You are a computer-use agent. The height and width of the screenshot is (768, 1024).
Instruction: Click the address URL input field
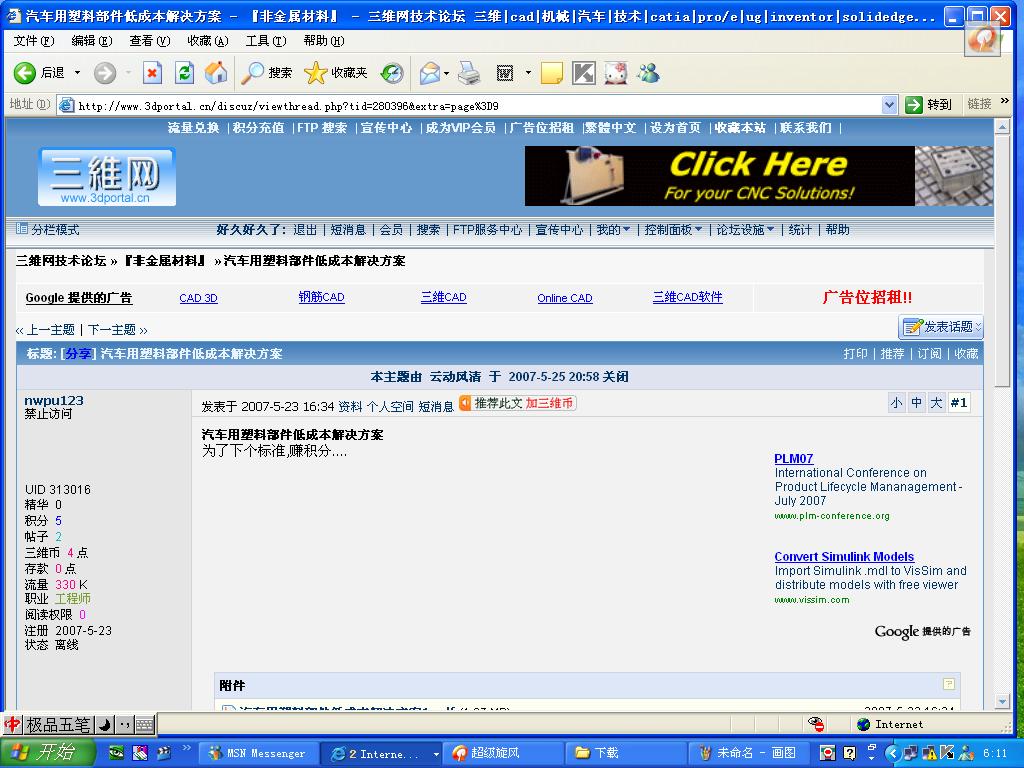[x=478, y=105]
